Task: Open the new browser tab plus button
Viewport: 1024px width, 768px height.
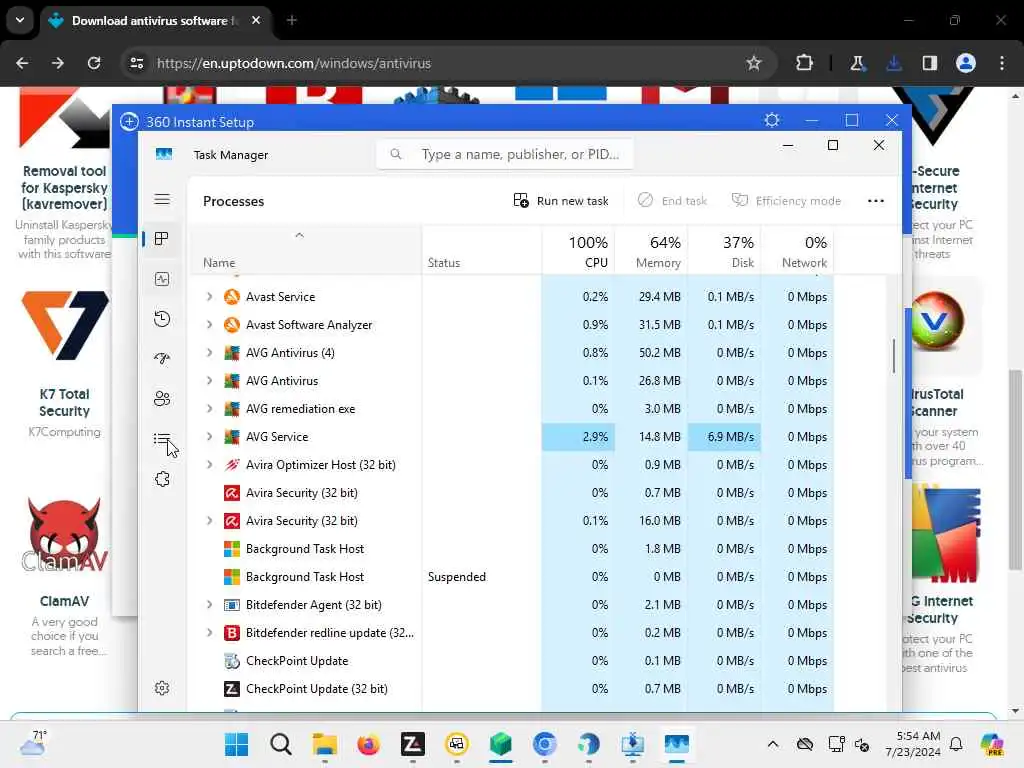Action: (x=292, y=21)
